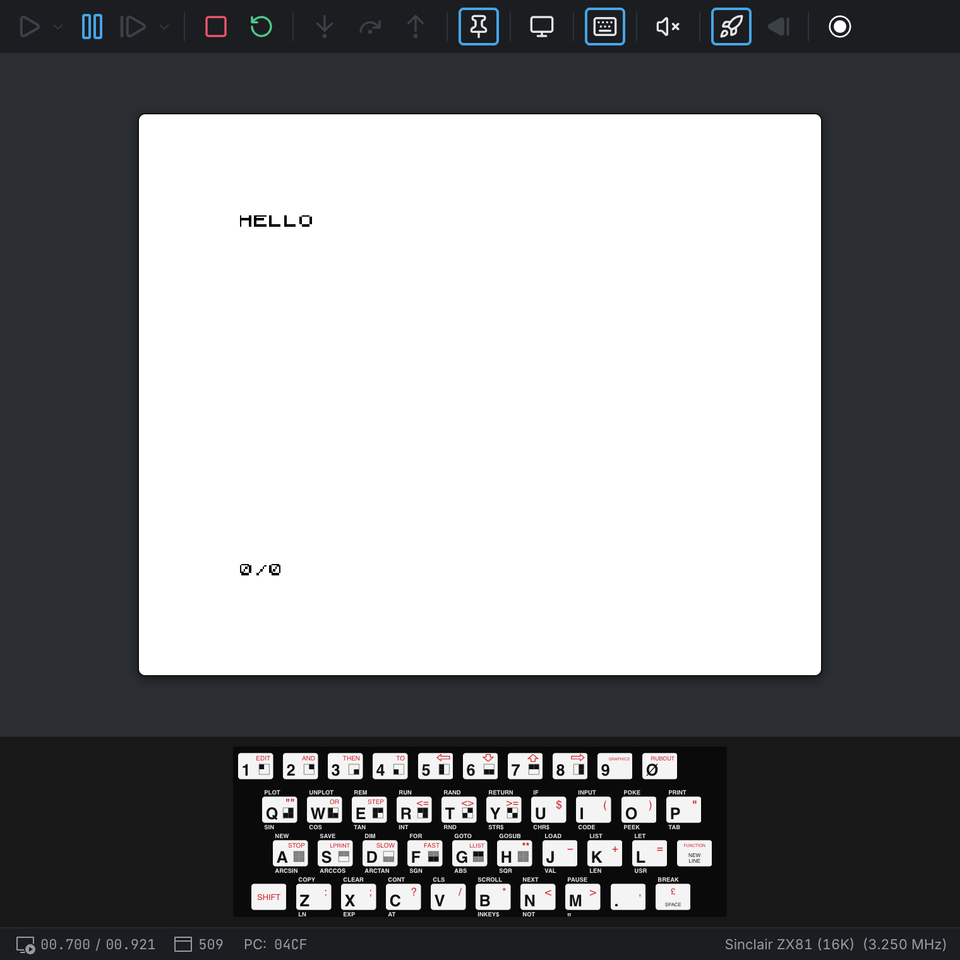Screen dimensions: 960x960
Task: Click the red SHIFT key
Action: coord(268,897)
